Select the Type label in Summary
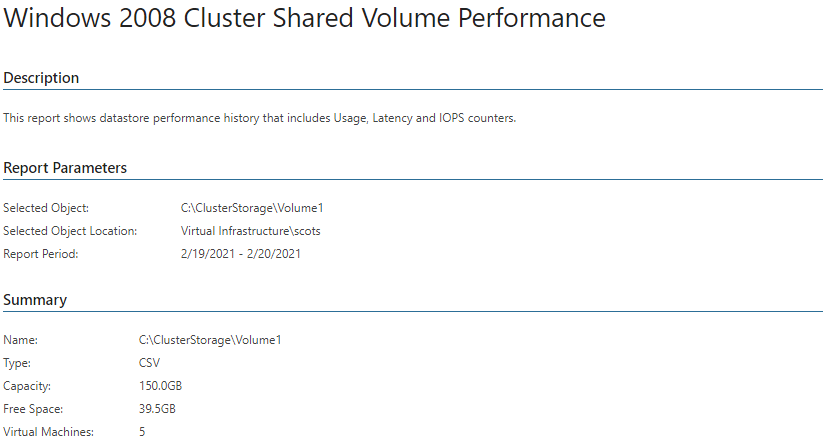 click(x=17, y=363)
